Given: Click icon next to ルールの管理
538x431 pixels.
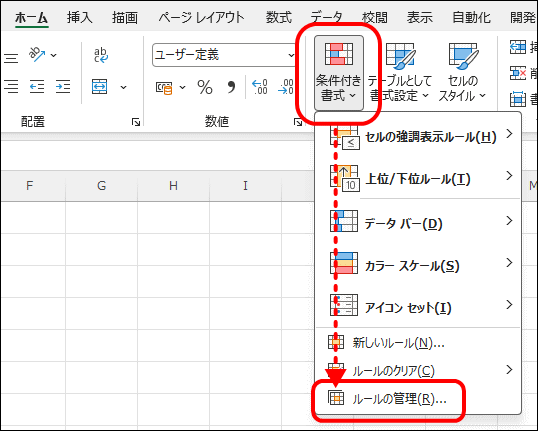Looking at the screenshot, I should (x=336, y=398).
